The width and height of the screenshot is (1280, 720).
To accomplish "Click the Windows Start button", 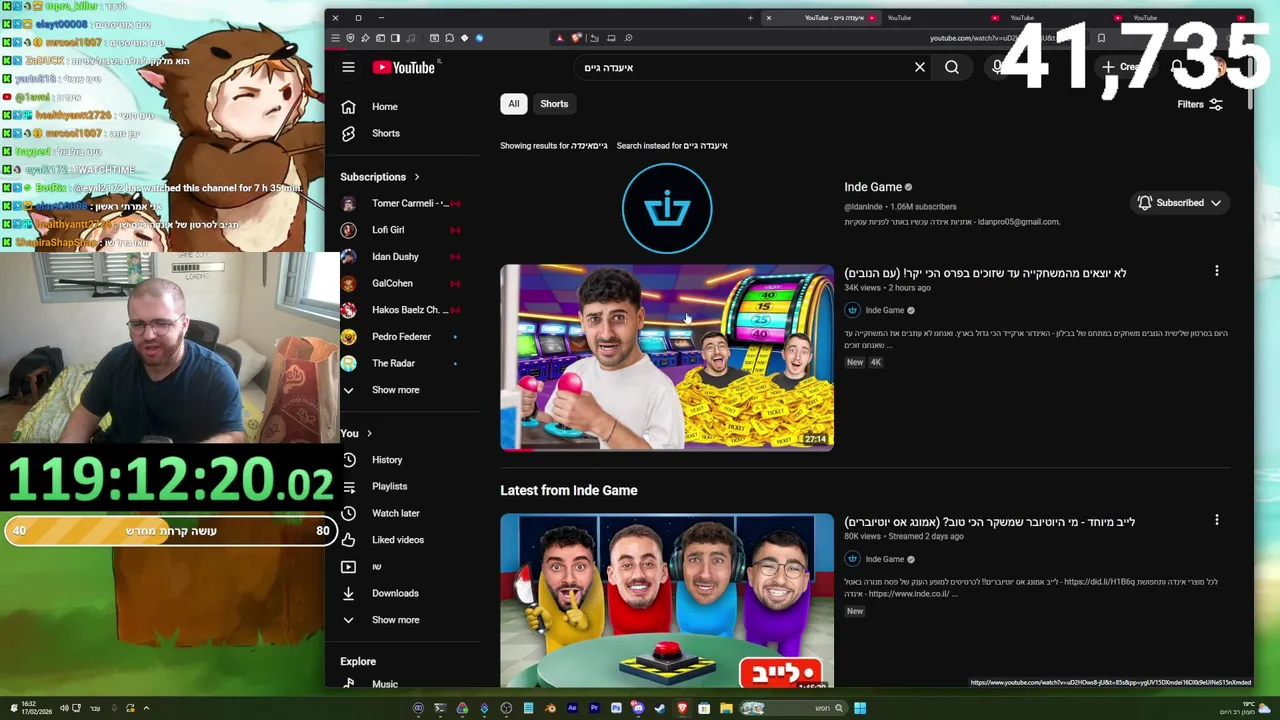I will click(x=860, y=708).
